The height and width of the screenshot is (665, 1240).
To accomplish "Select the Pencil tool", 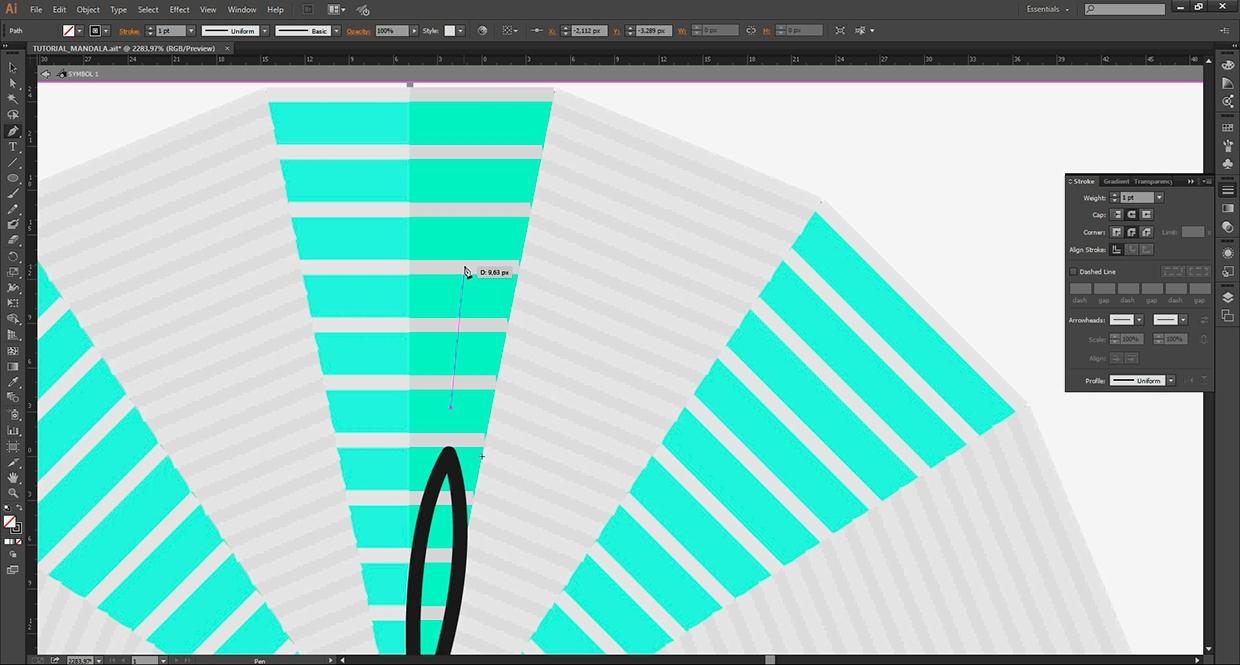I will coord(13,209).
